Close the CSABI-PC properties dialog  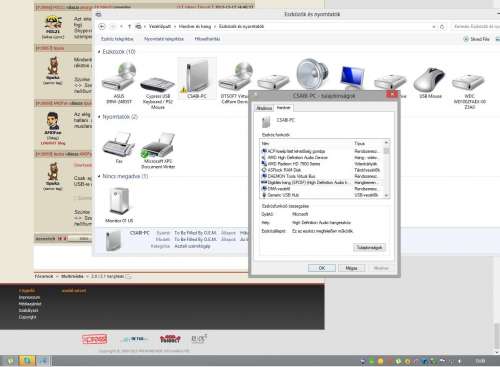(x=392, y=94)
